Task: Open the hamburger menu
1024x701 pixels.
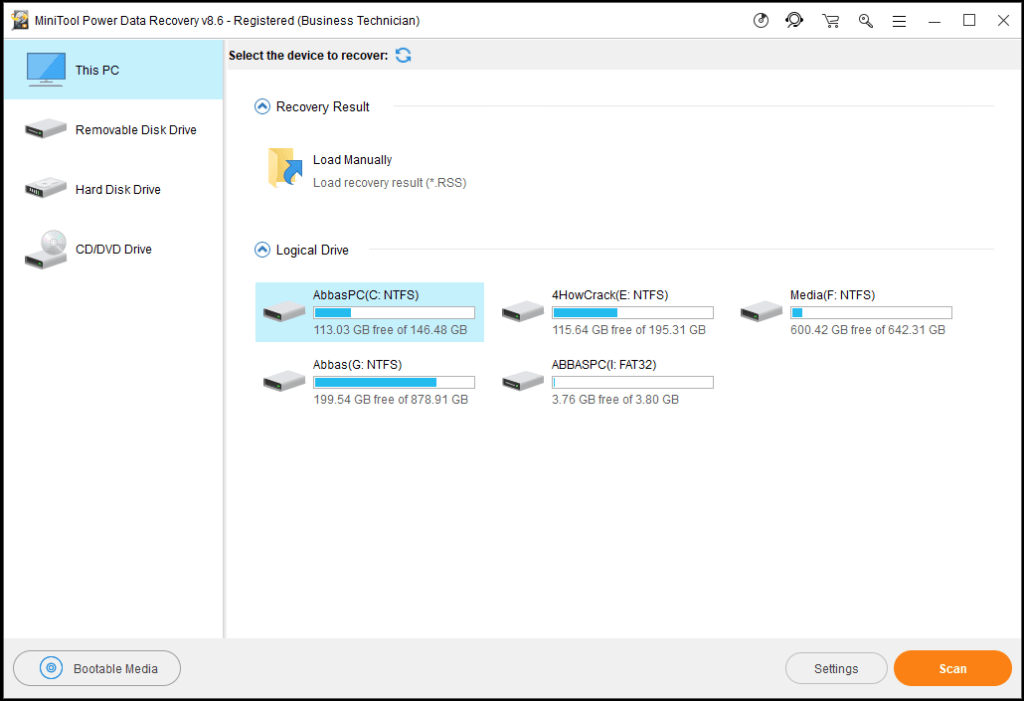Action: [899, 22]
